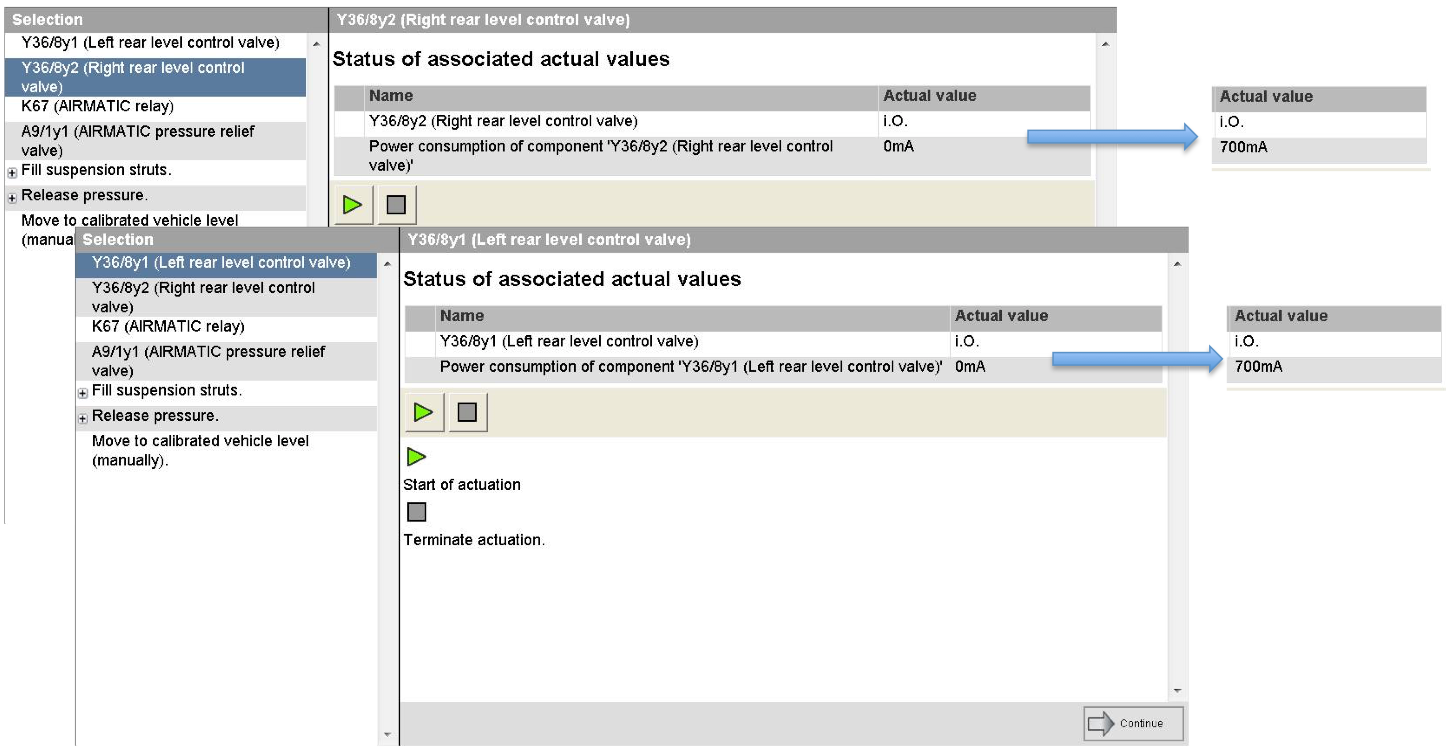Click the gray Terminate actuation legend icon
This screenshot has height=755, width=1447.
[417, 512]
